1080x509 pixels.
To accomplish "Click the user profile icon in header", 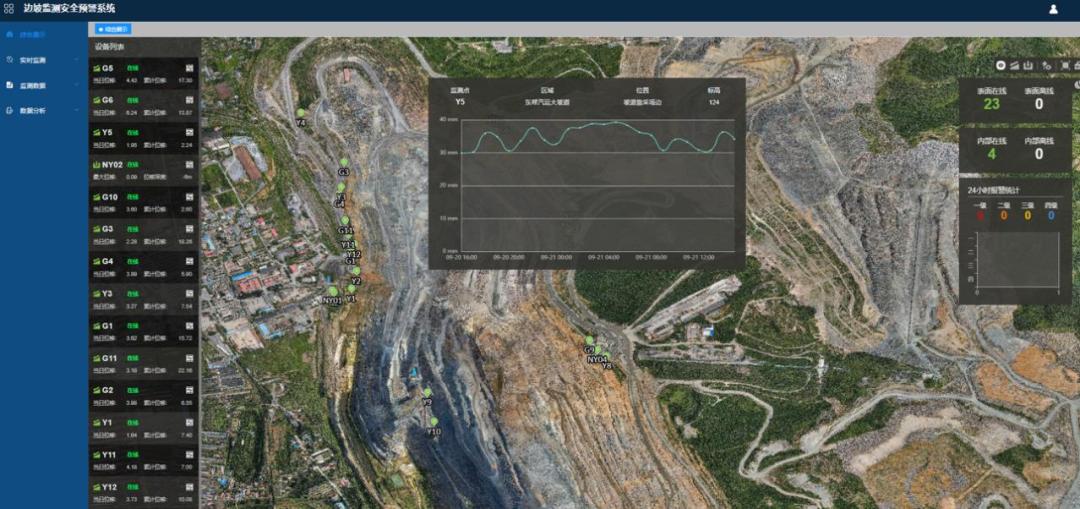I will [x=1053, y=9].
